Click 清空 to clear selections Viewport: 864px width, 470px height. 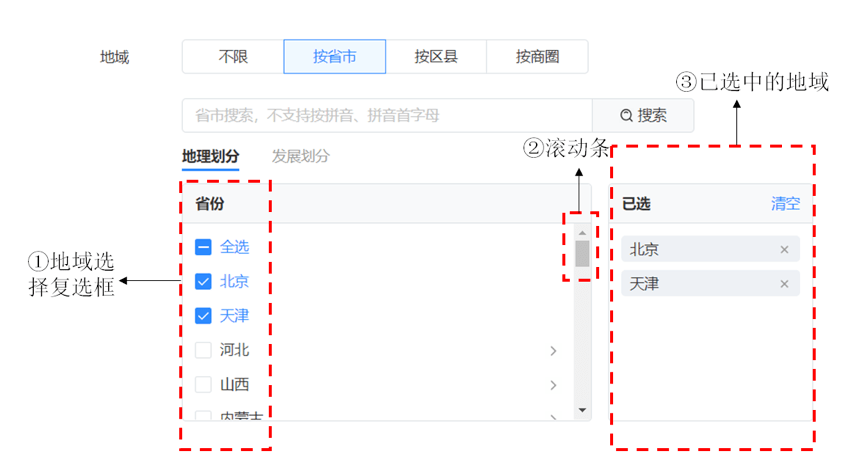pos(785,204)
